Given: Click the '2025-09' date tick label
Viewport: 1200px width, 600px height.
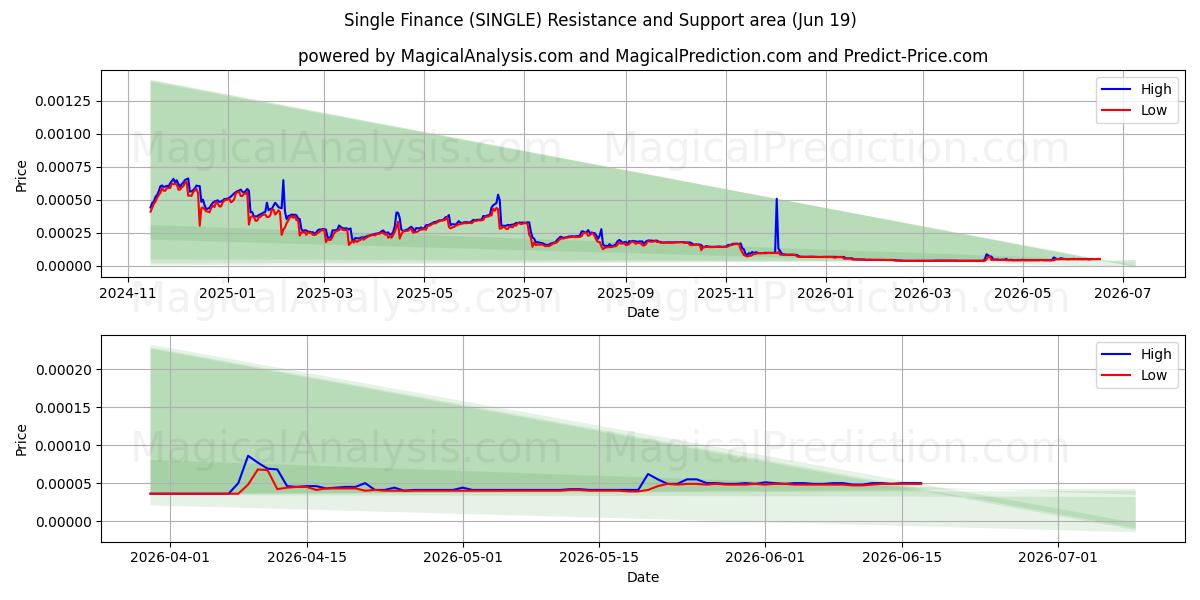Looking at the screenshot, I should pyautogui.click(x=626, y=293).
